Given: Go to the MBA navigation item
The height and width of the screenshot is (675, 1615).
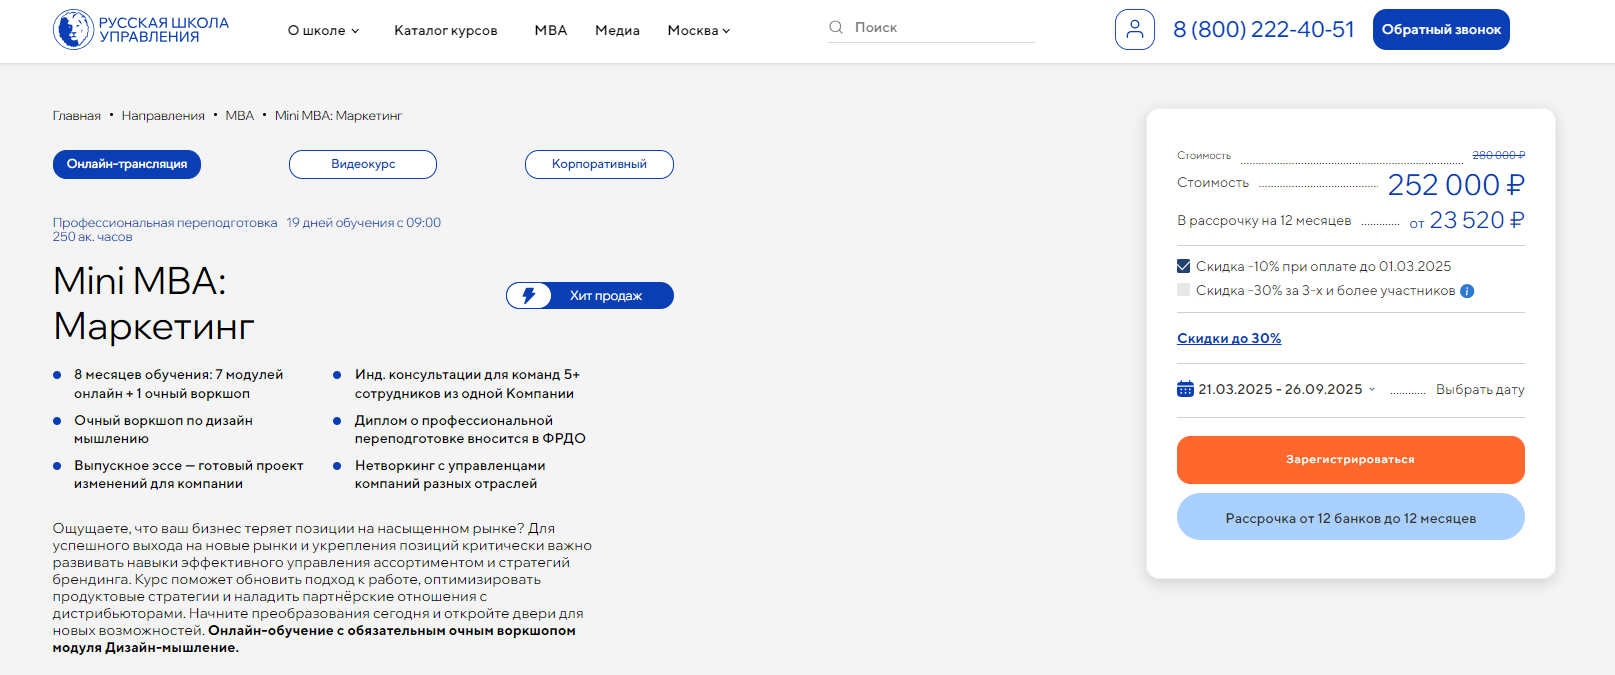Looking at the screenshot, I should click(x=551, y=31).
